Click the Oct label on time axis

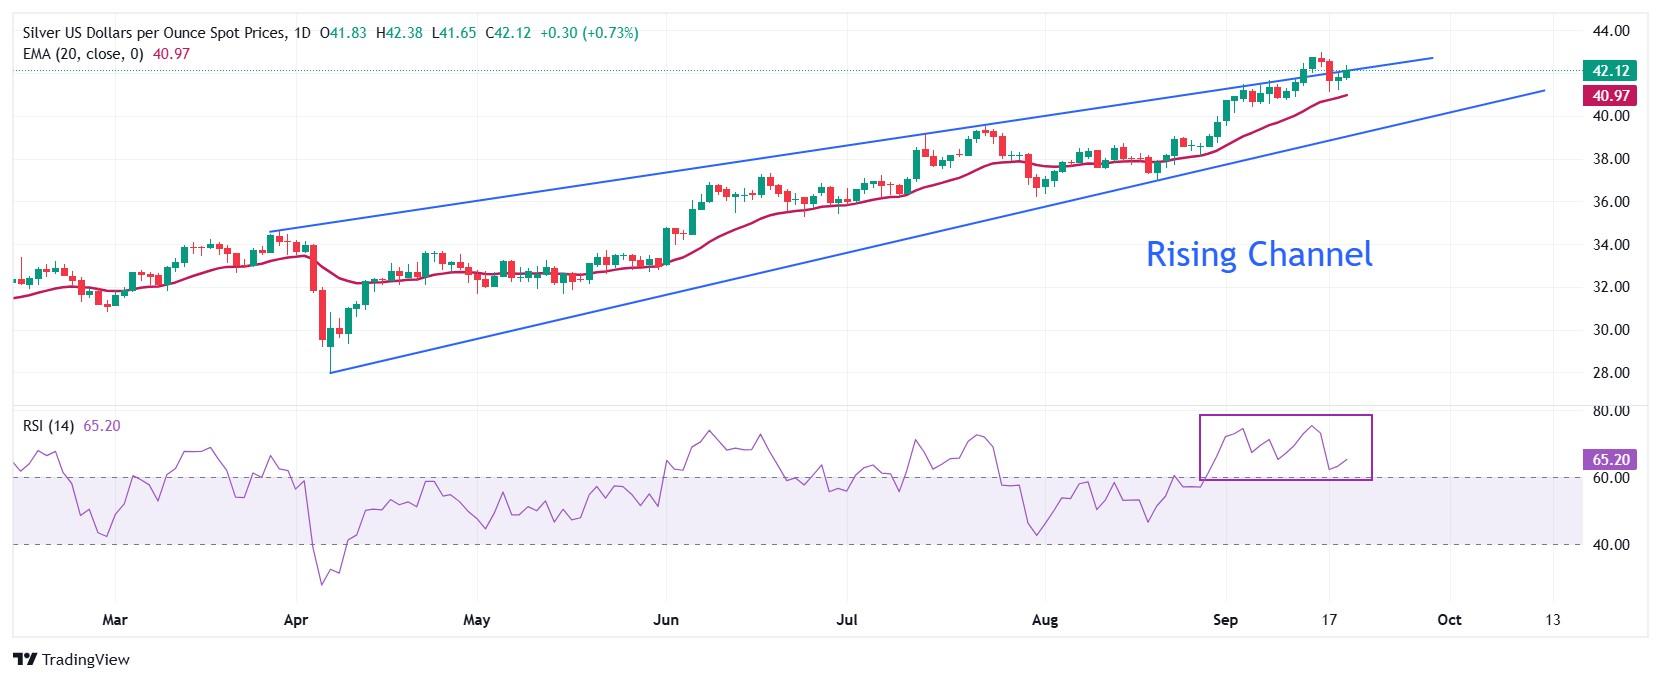pyautogui.click(x=1449, y=620)
